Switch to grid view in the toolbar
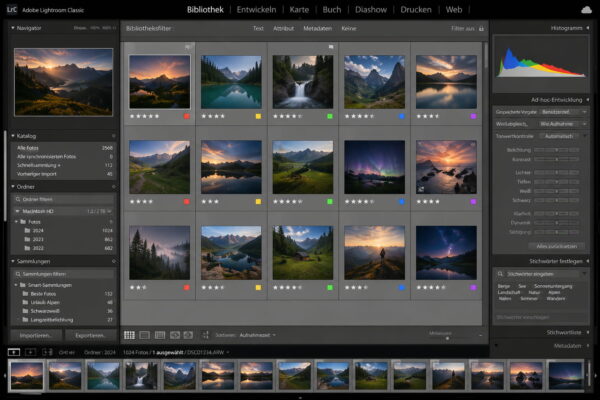The width and height of the screenshot is (600, 400). tap(129, 335)
